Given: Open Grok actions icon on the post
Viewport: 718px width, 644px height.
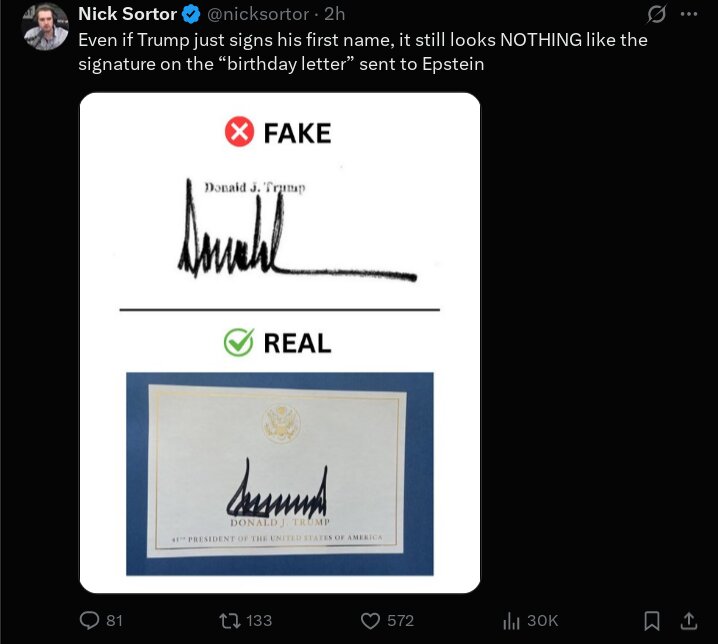Looking at the screenshot, I should (657, 15).
